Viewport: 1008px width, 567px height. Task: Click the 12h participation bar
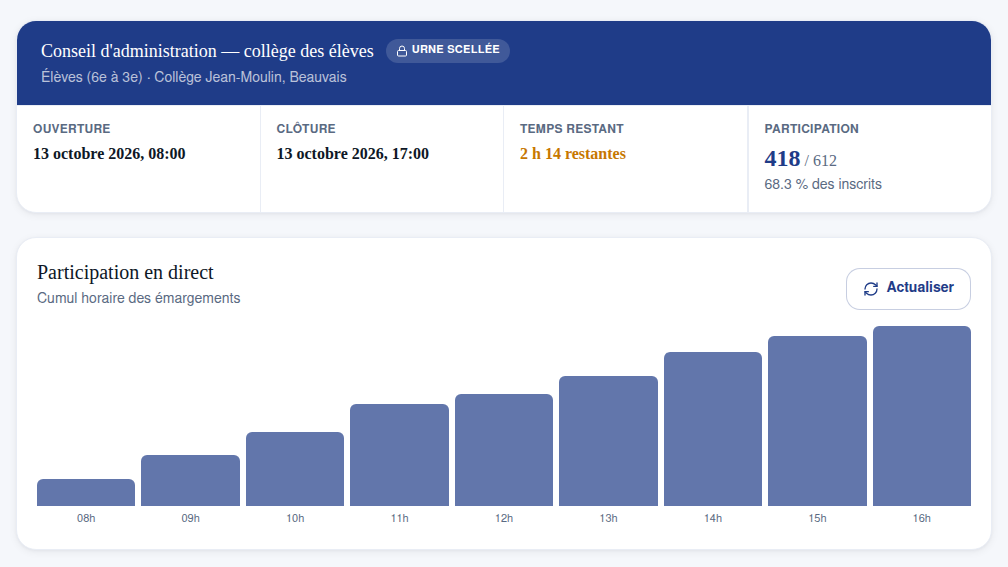(x=504, y=450)
